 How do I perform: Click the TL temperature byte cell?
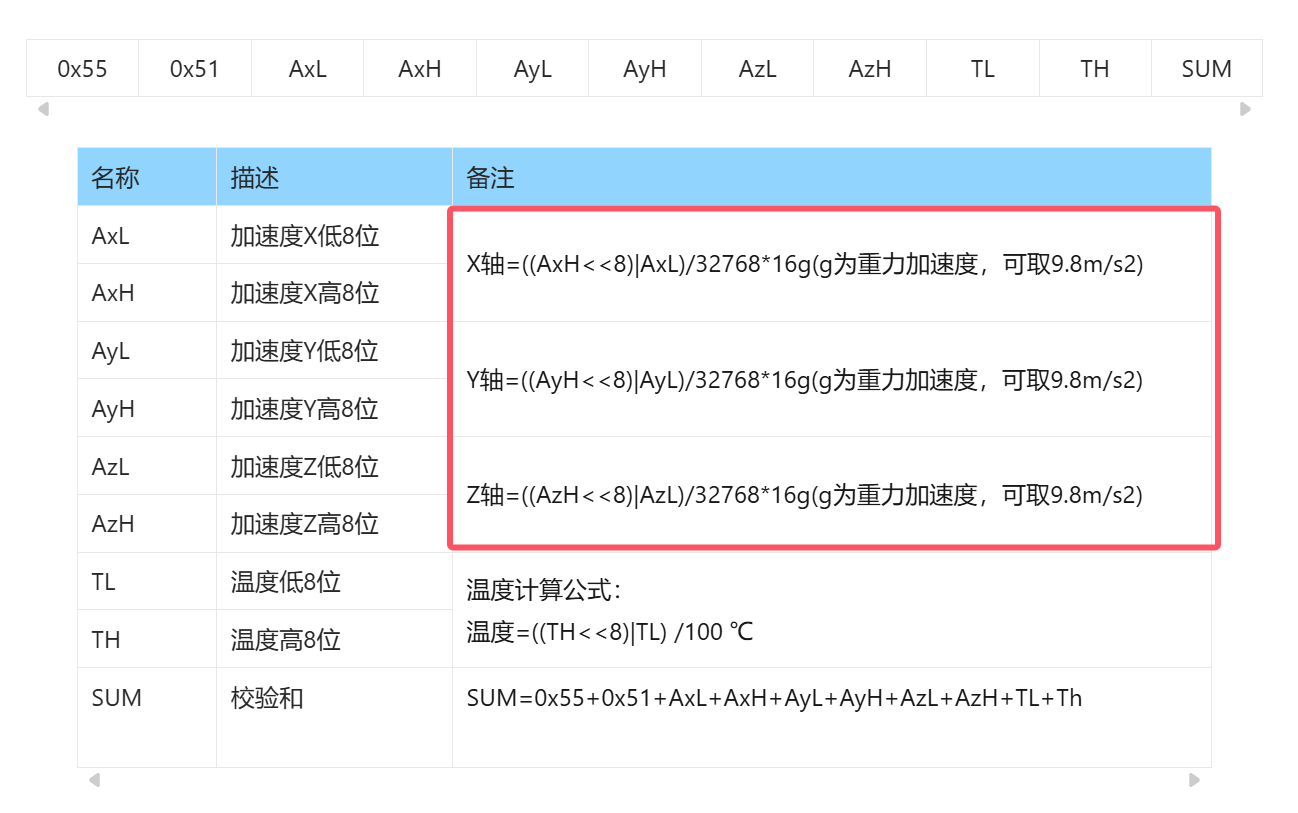tap(982, 68)
